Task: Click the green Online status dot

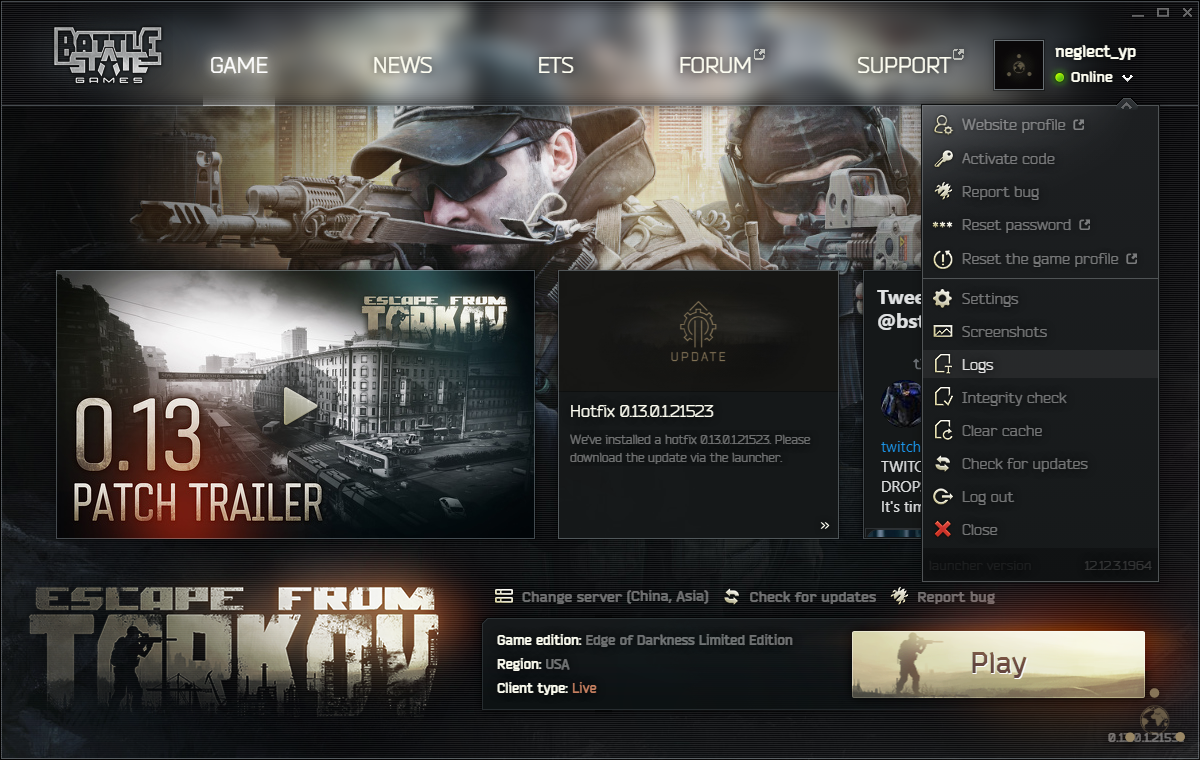Action: [x=1059, y=78]
